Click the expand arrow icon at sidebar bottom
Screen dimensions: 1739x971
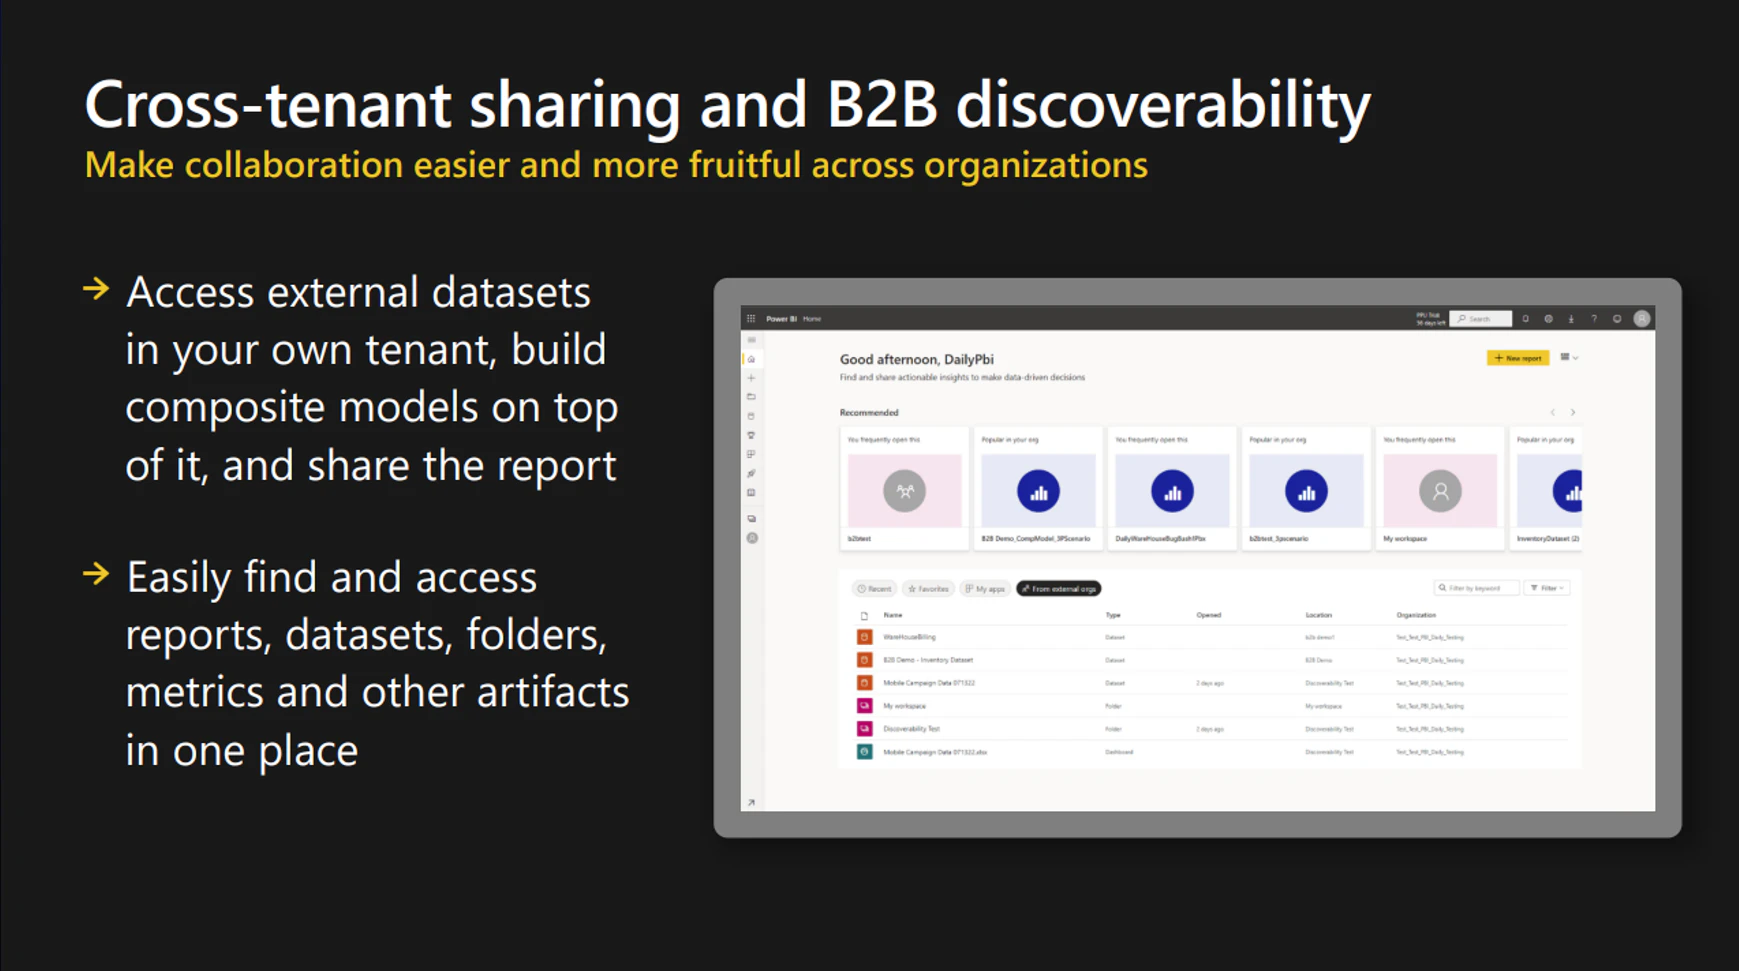[x=751, y=802]
